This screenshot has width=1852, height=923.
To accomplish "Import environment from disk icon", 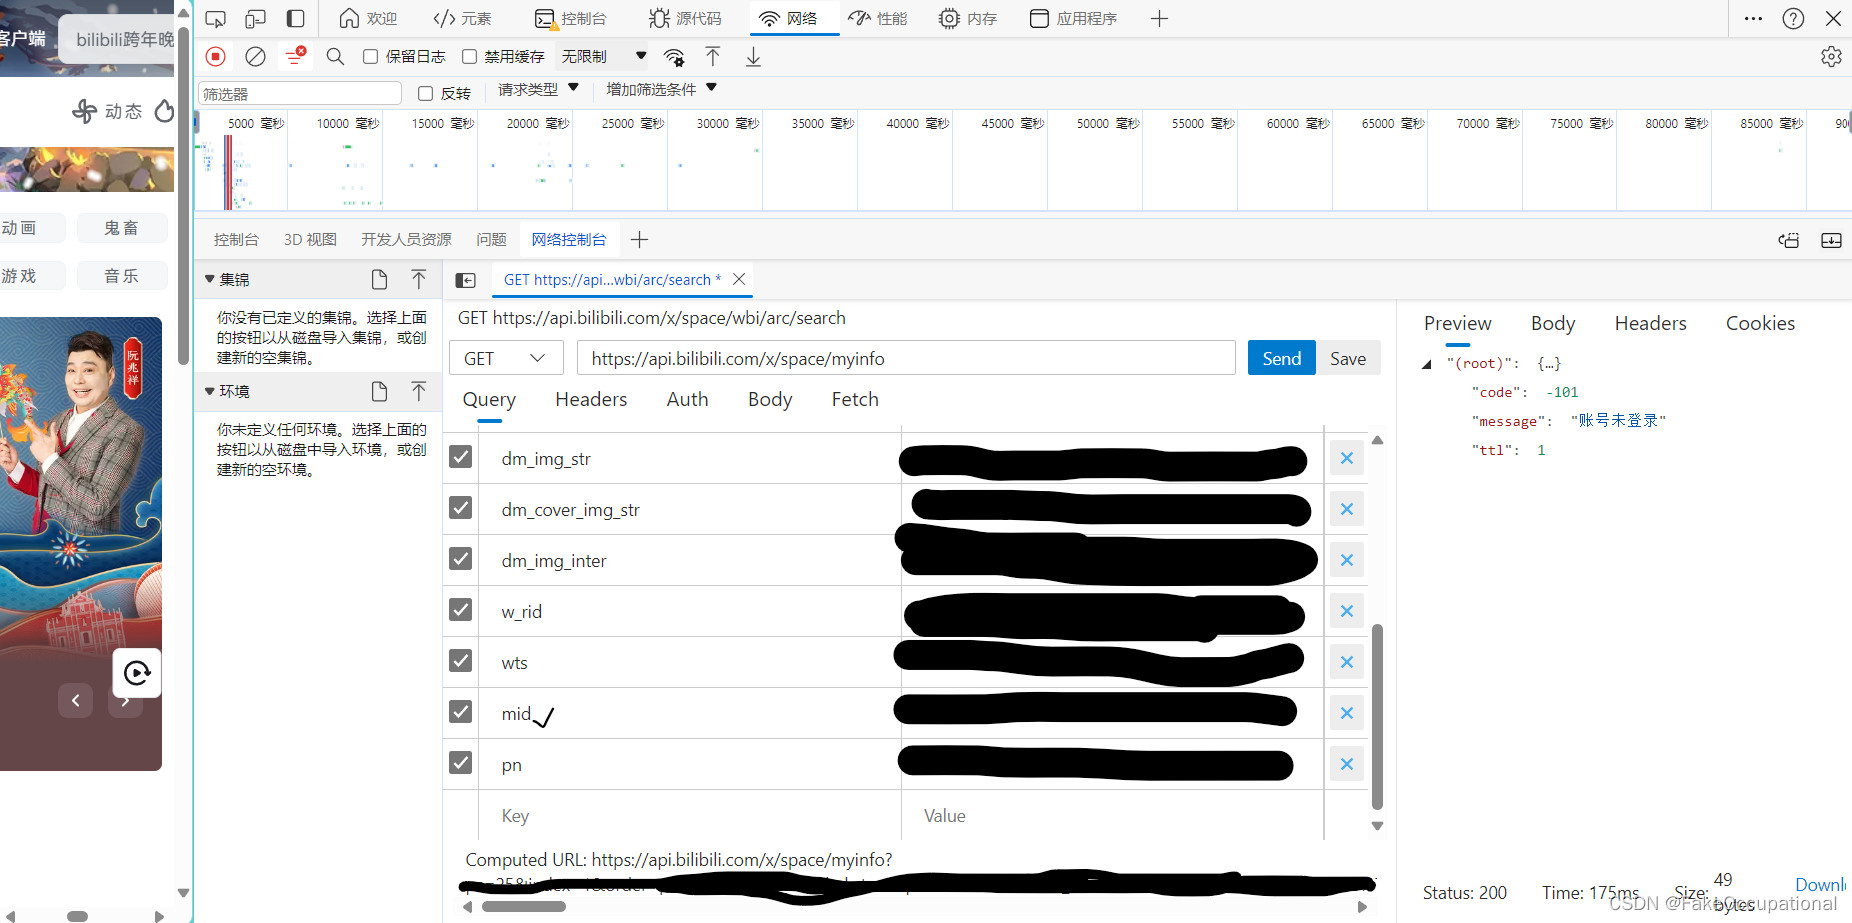I will coord(418,391).
